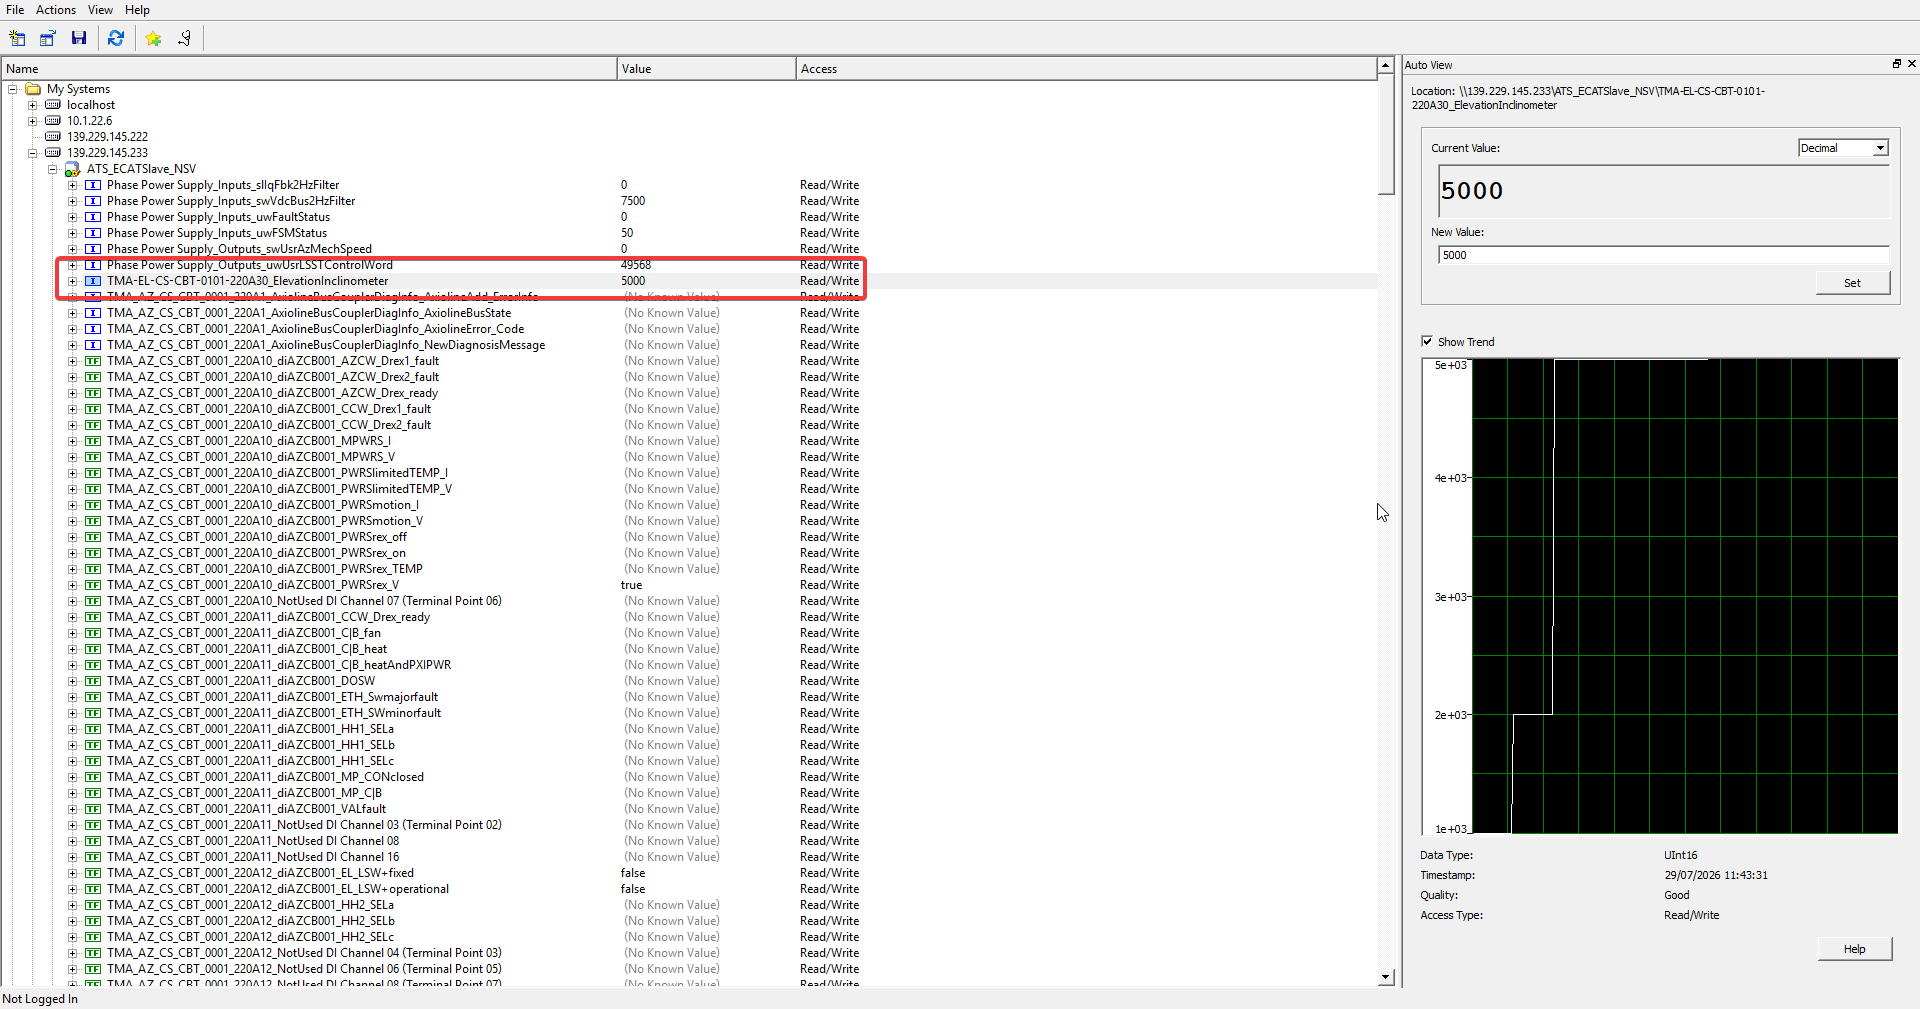The height and width of the screenshot is (1009, 1920).
Task: Click the device icon beside 139.229.145.233
Action: [x=53, y=153]
